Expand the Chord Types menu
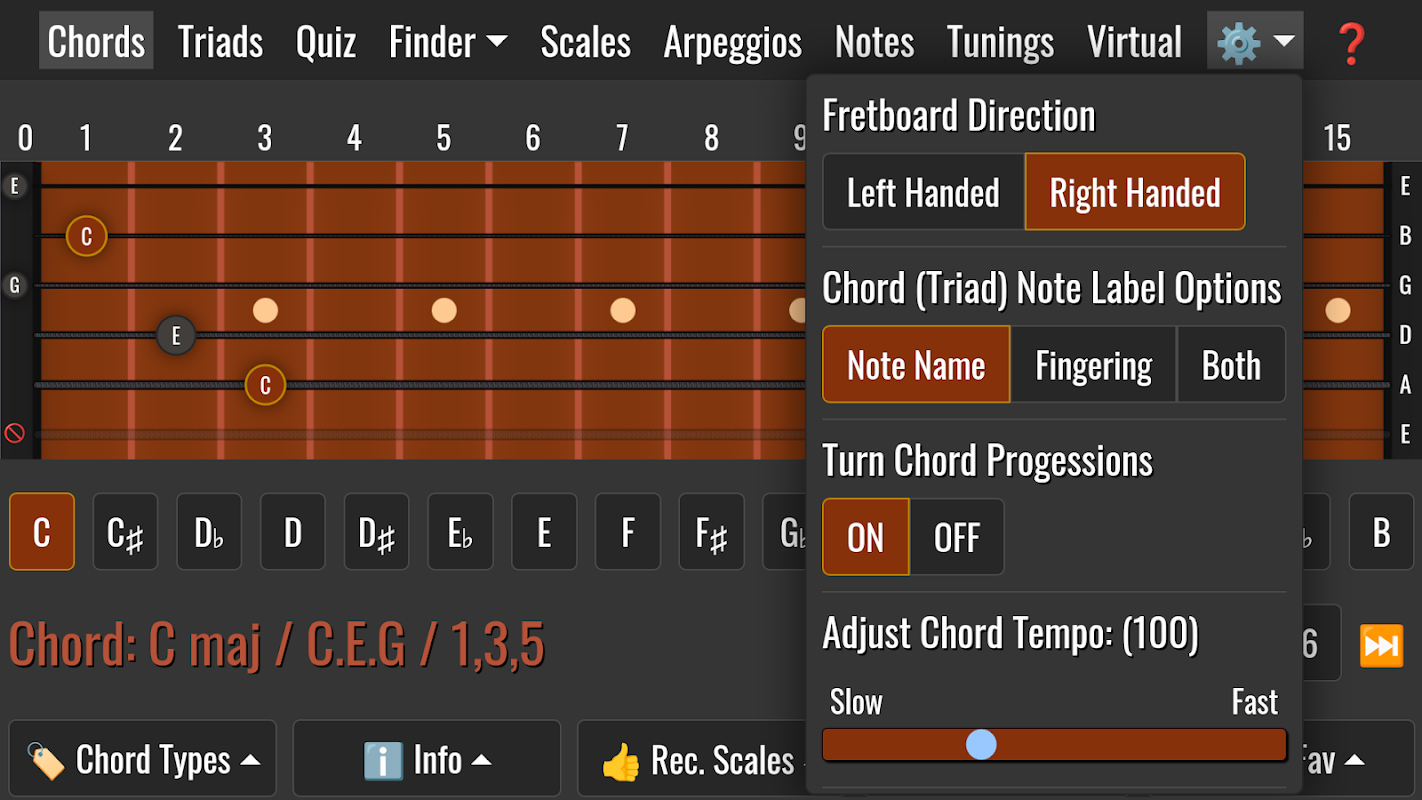The image size is (1422, 800). [143, 760]
